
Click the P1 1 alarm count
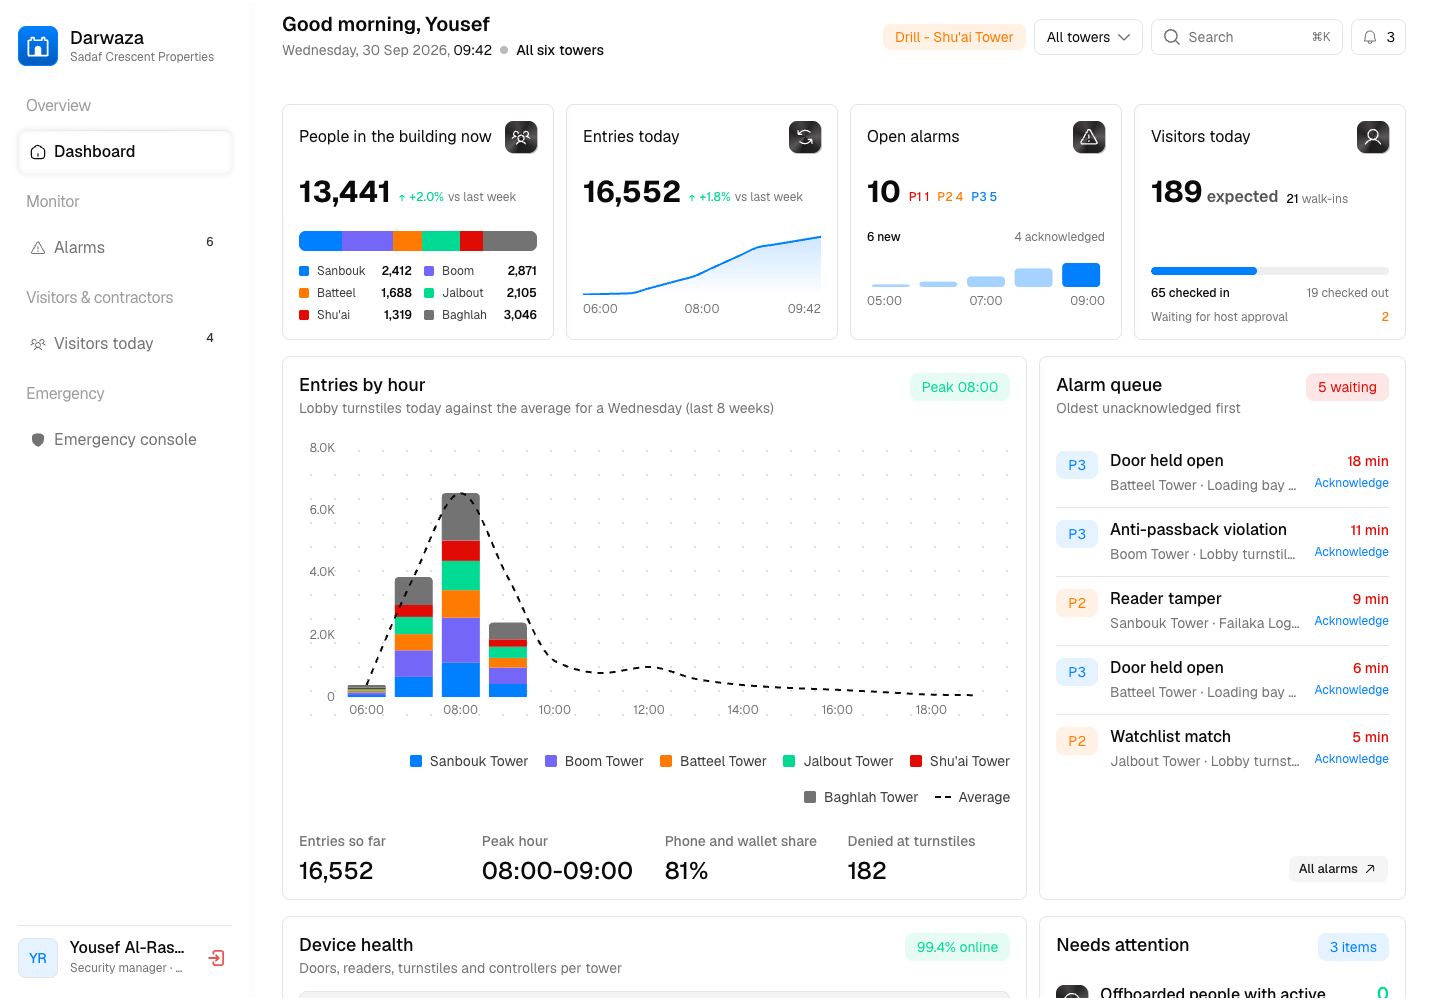coord(919,197)
